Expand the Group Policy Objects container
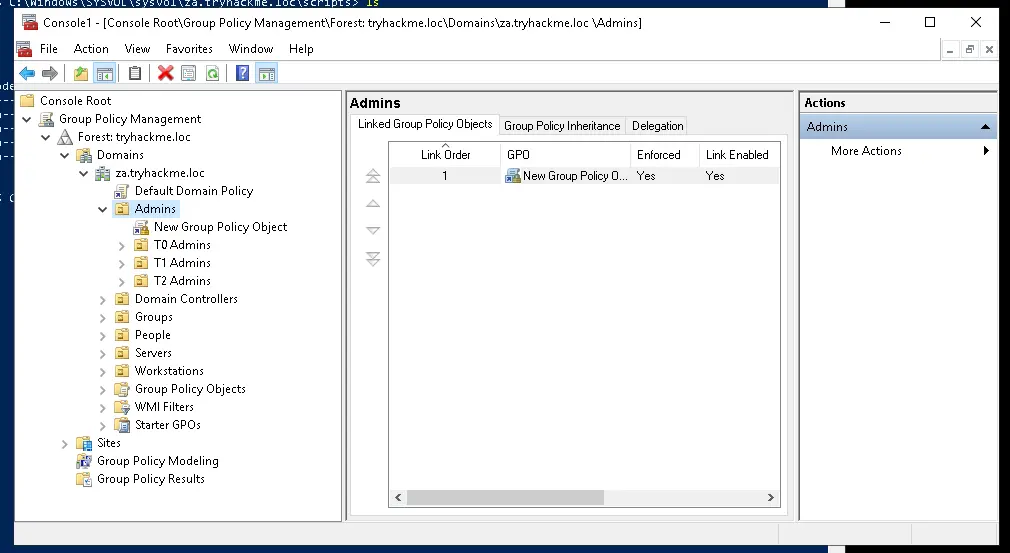Screen dimensions: 1010x553 [x=102, y=389]
